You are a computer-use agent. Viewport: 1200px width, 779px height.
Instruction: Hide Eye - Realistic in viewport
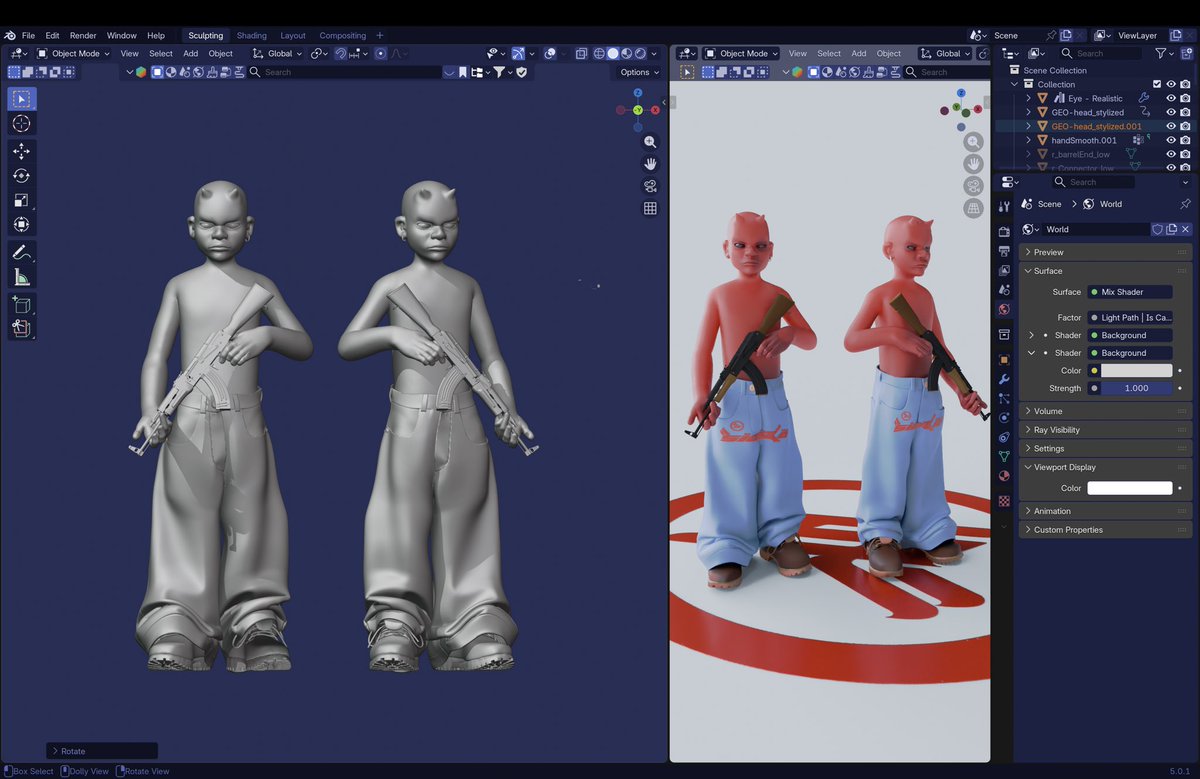(x=1171, y=98)
